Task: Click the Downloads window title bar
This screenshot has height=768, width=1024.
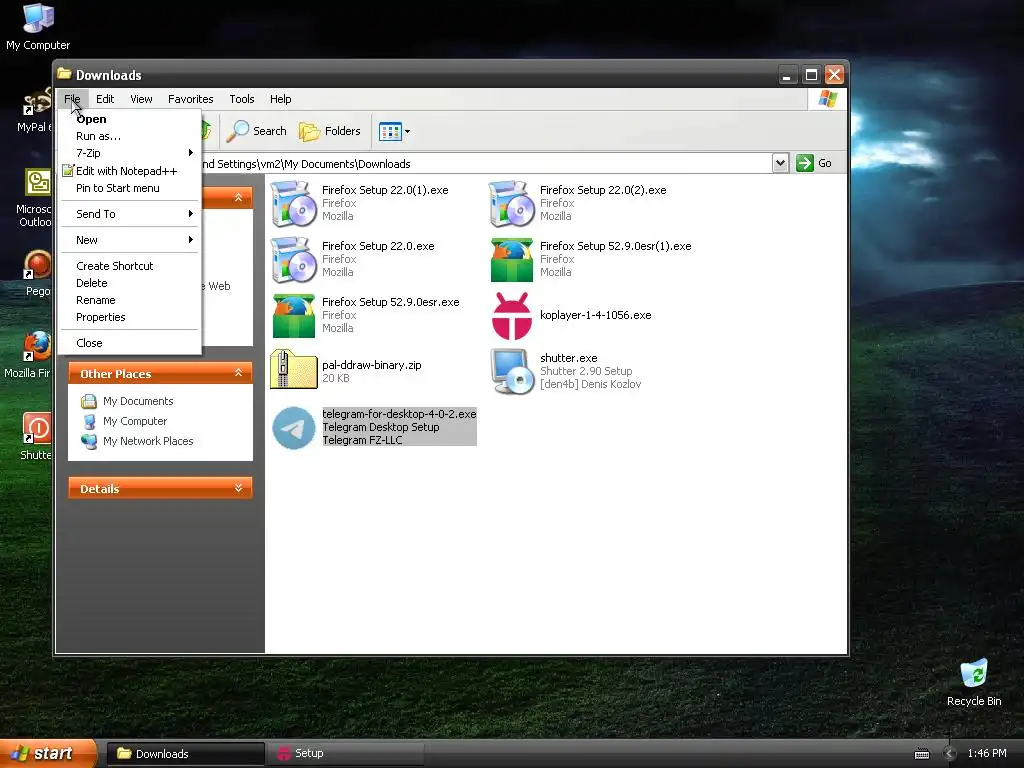Action: tap(418, 74)
